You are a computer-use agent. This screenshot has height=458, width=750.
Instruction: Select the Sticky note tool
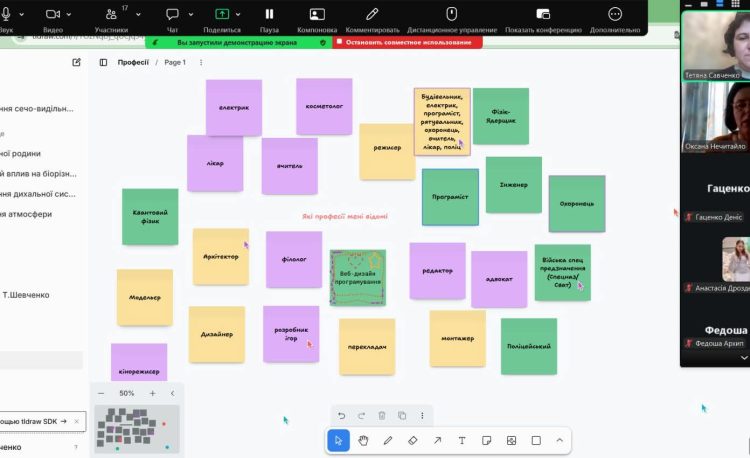point(487,440)
